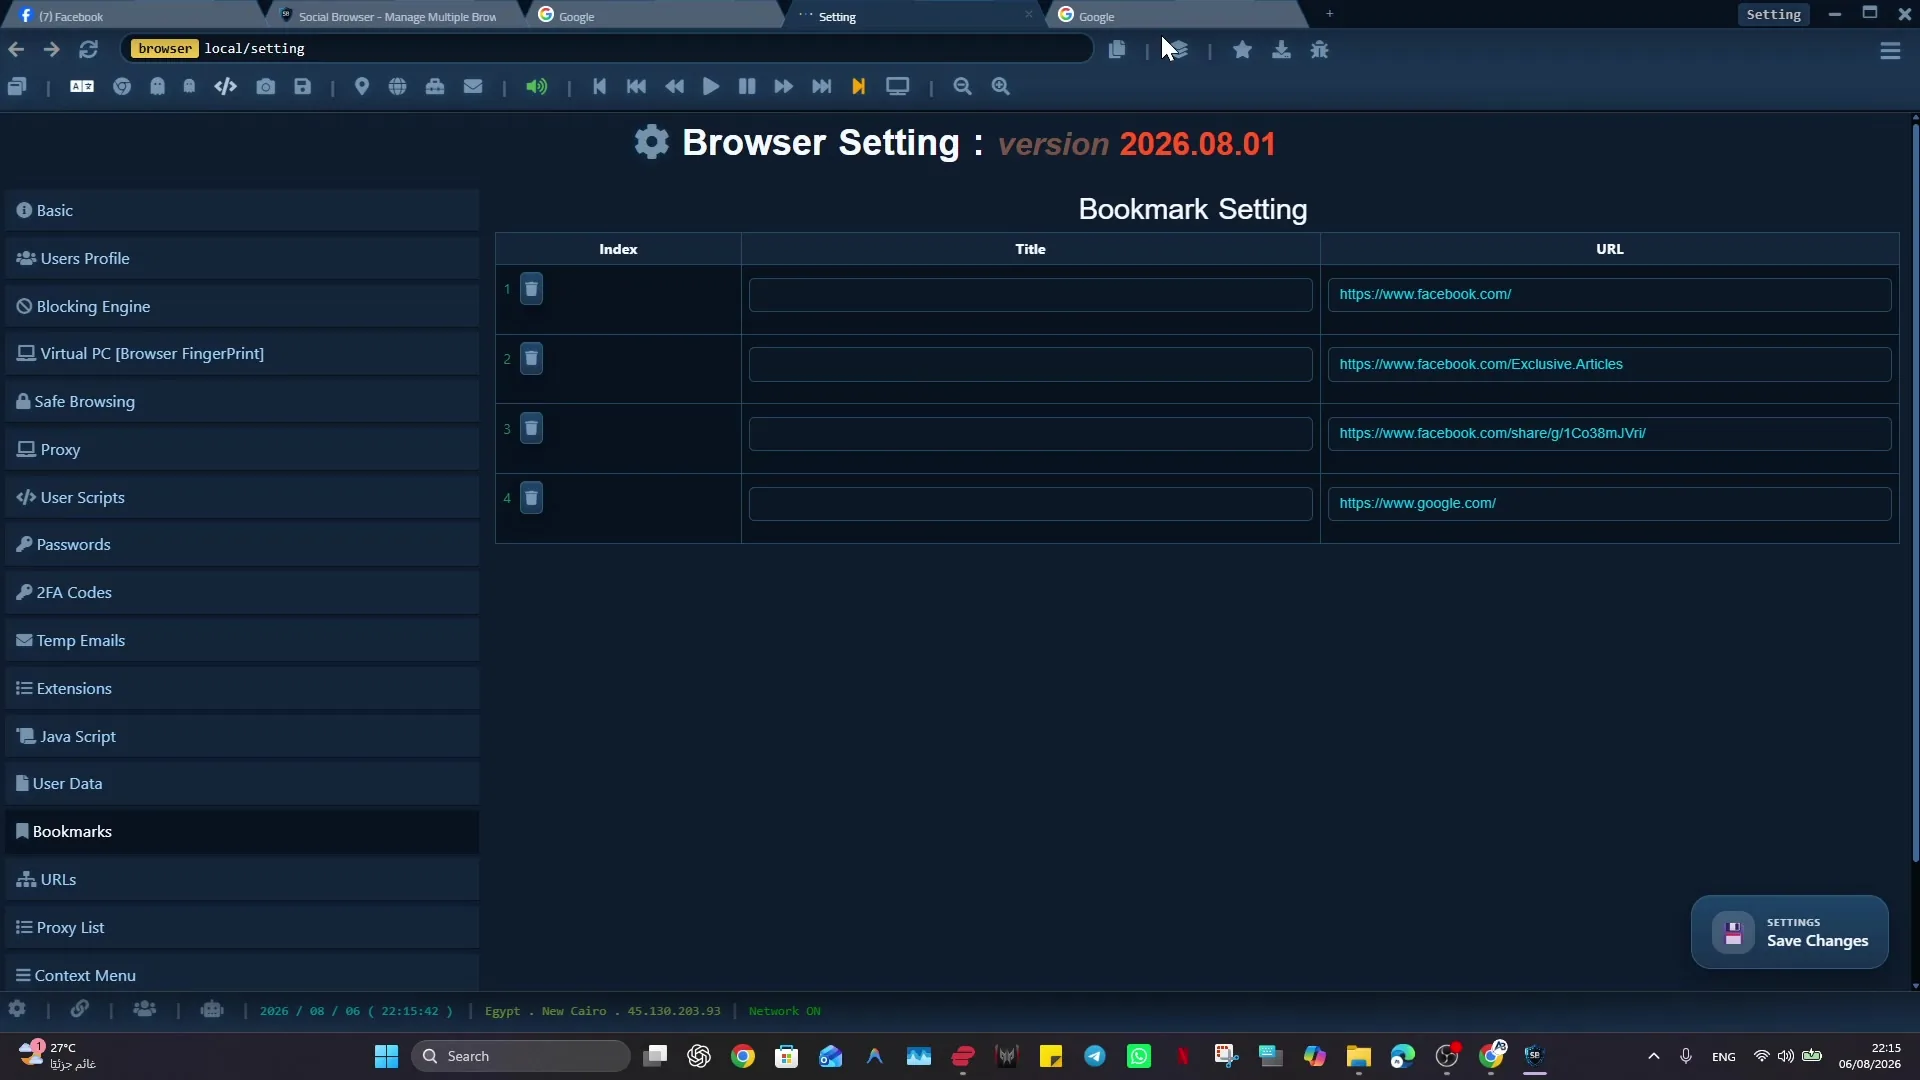Open a new tab with plus button
The image size is (1920, 1080).
click(x=1330, y=14)
